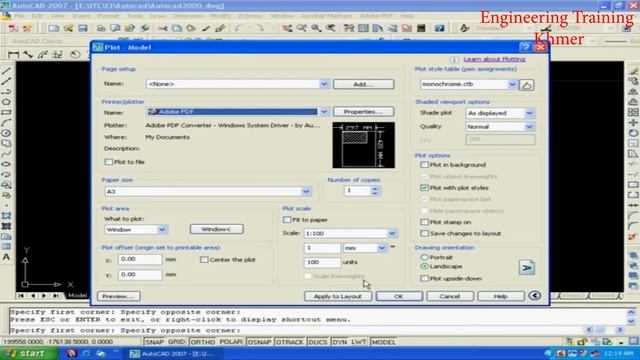Open the File menu
This screenshot has width=640, height=360.
click(x=20, y=16)
